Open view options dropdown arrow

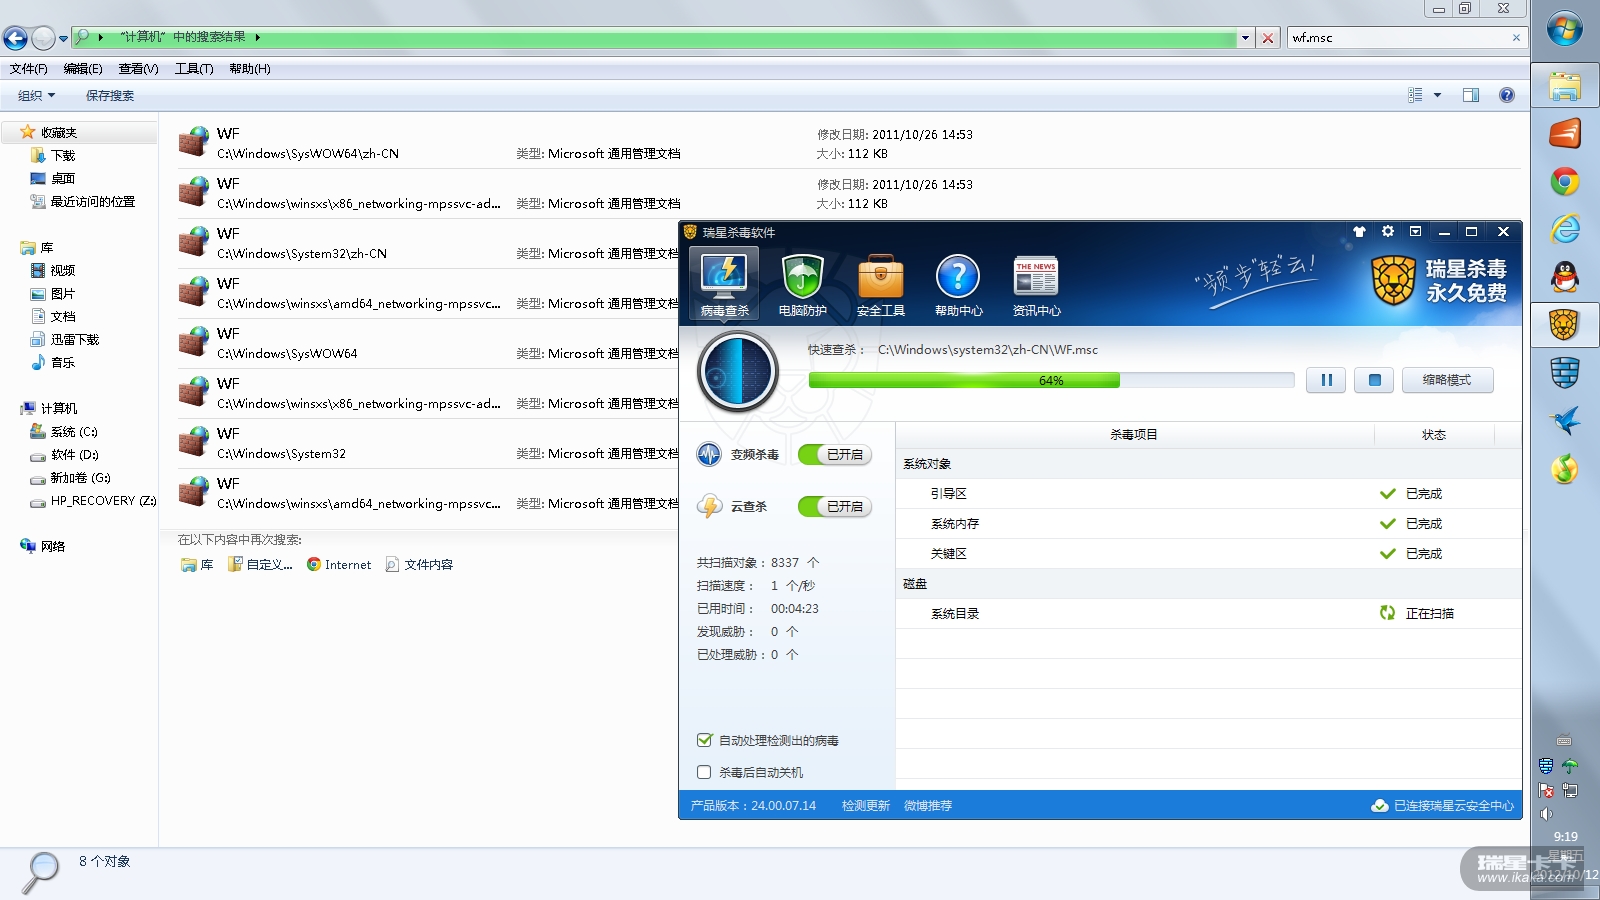1438,96
